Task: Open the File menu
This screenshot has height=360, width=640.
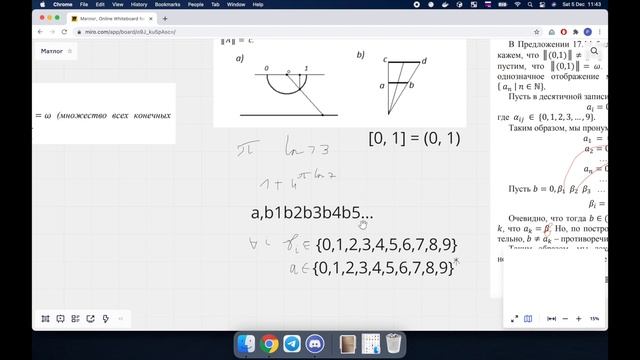Action: [84, 4]
